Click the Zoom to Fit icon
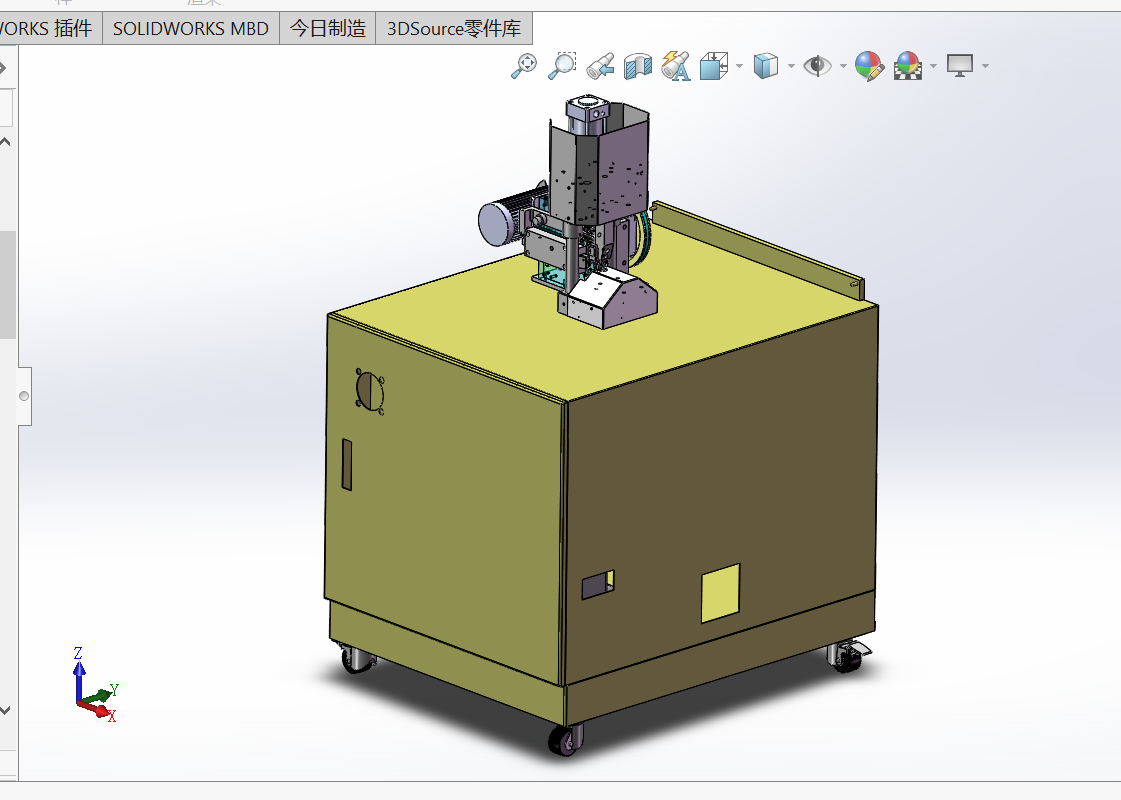 [524, 66]
